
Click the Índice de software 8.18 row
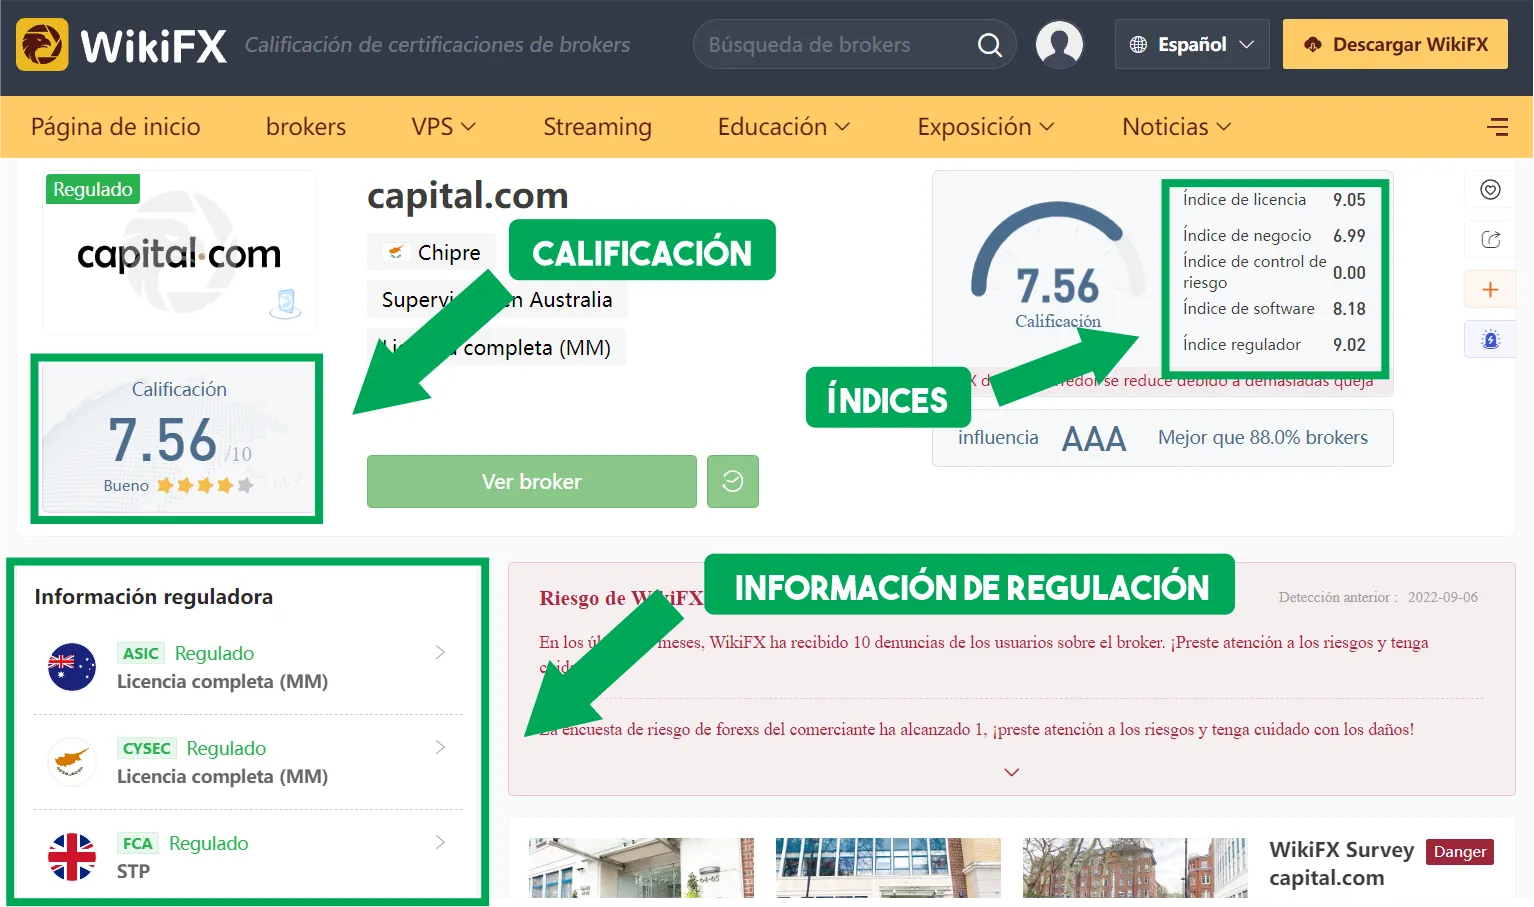tap(1274, 308)
